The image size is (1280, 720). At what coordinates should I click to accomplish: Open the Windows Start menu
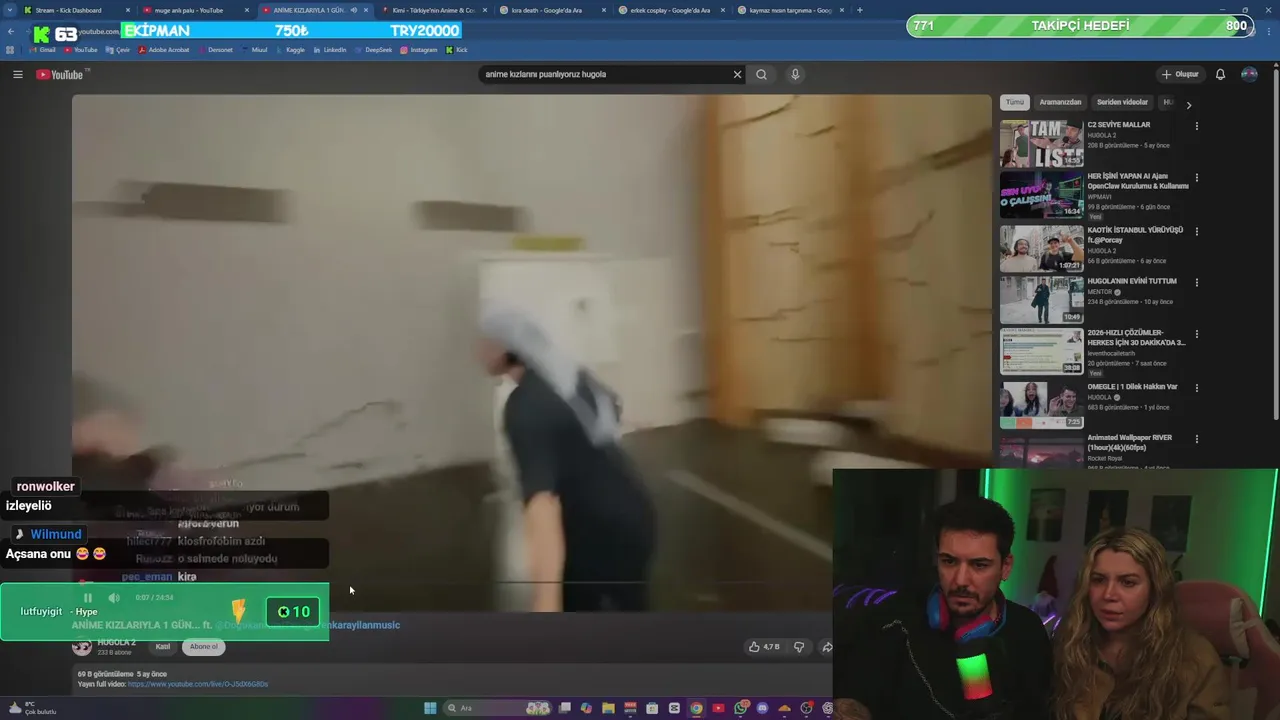point(430,708)
